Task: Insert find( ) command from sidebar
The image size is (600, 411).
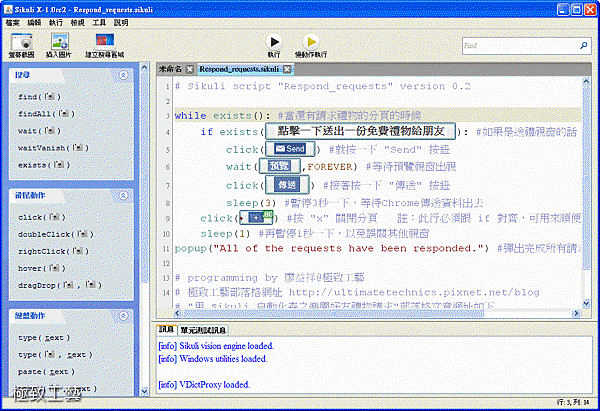Action: click(x=39, y=97)
